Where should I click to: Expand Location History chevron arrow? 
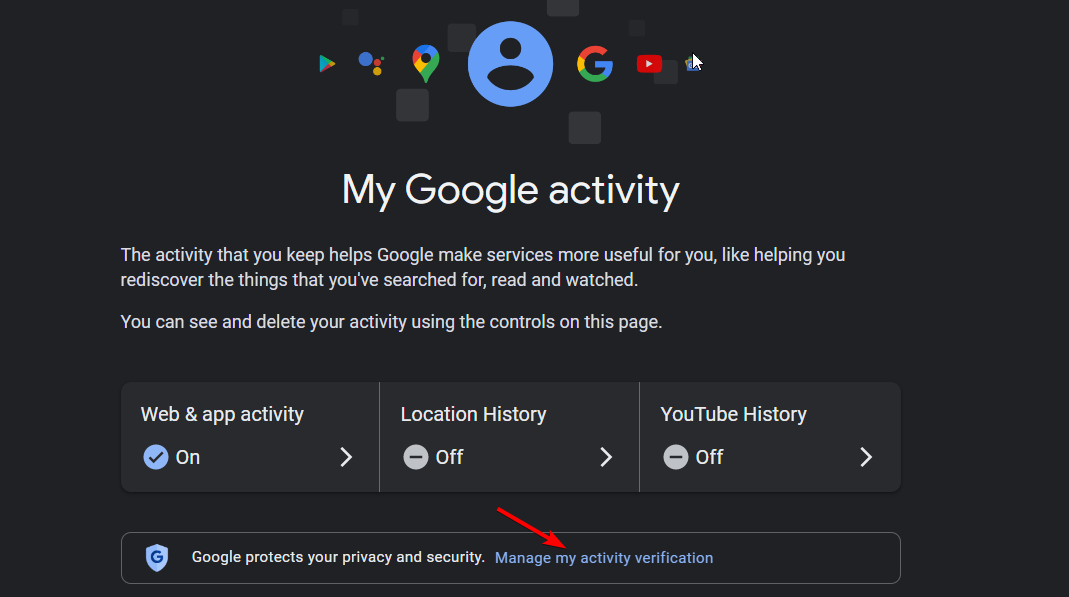606,457
